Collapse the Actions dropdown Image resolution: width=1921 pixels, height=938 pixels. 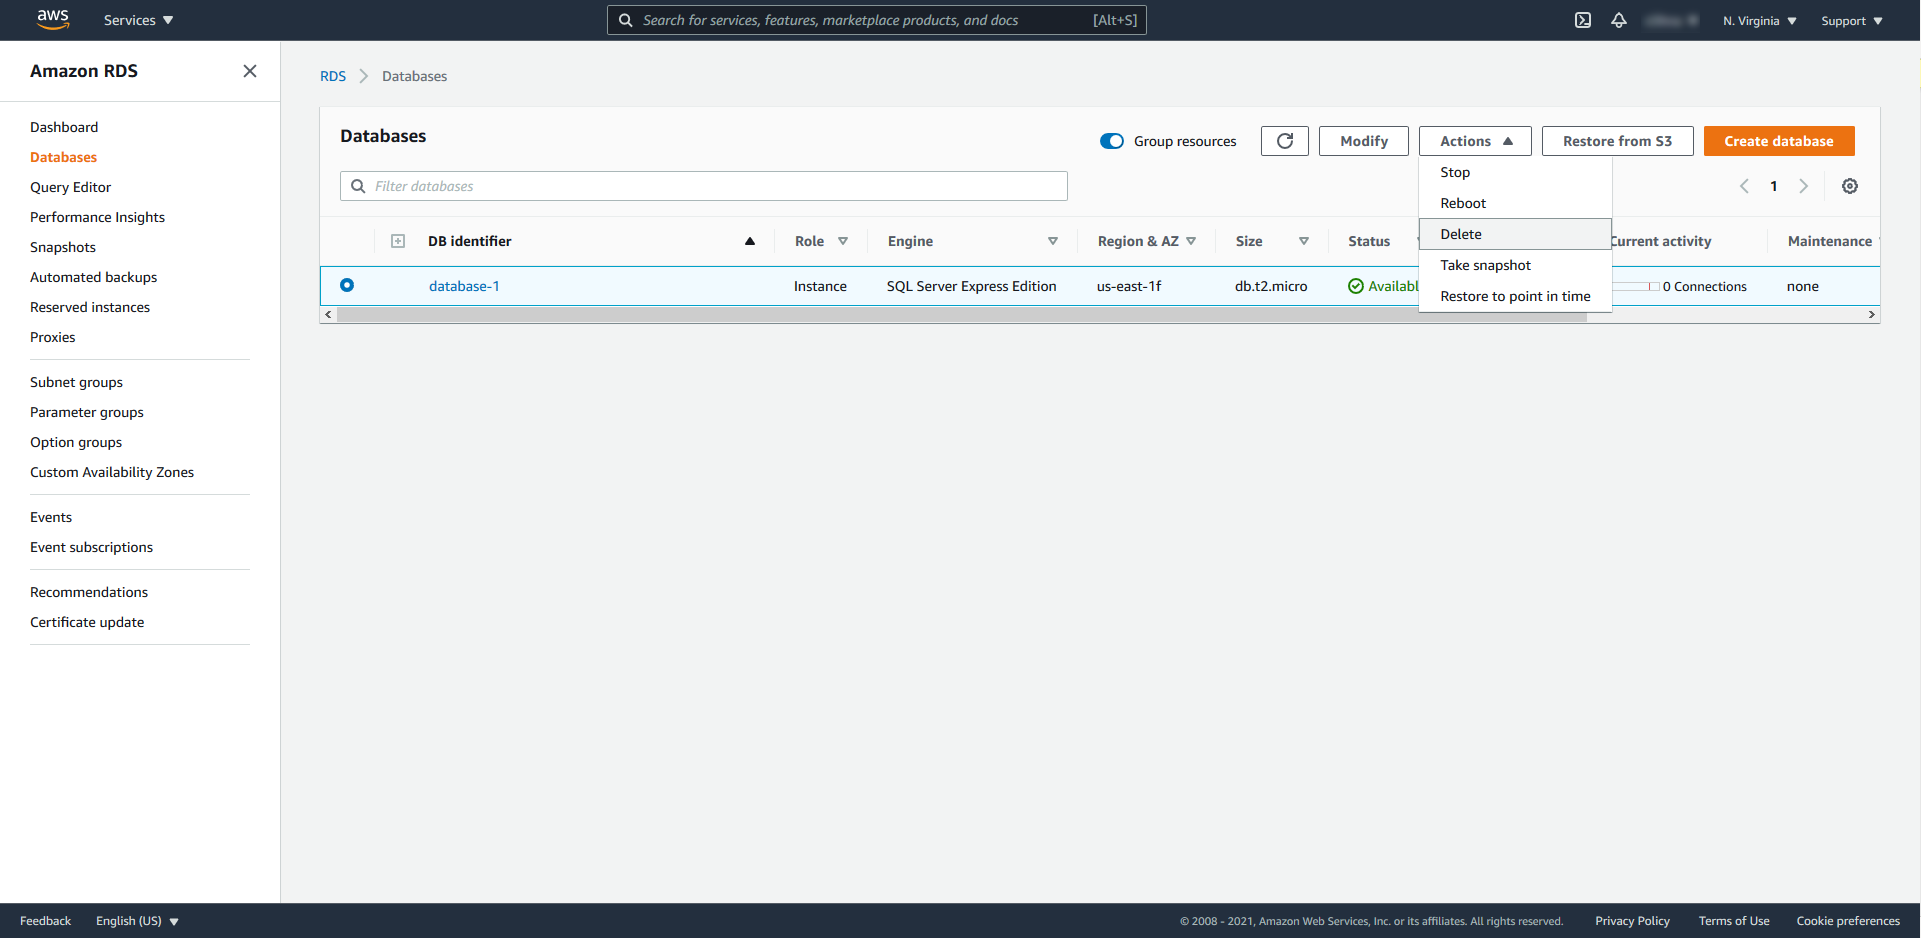[1475, 141]
